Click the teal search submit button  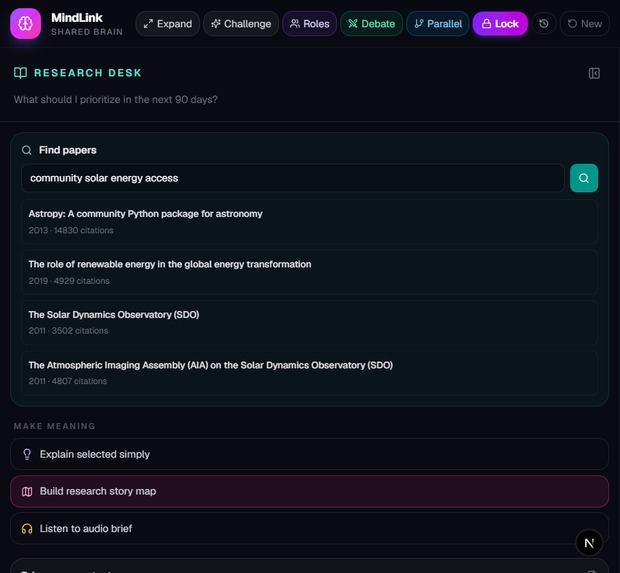584,178
